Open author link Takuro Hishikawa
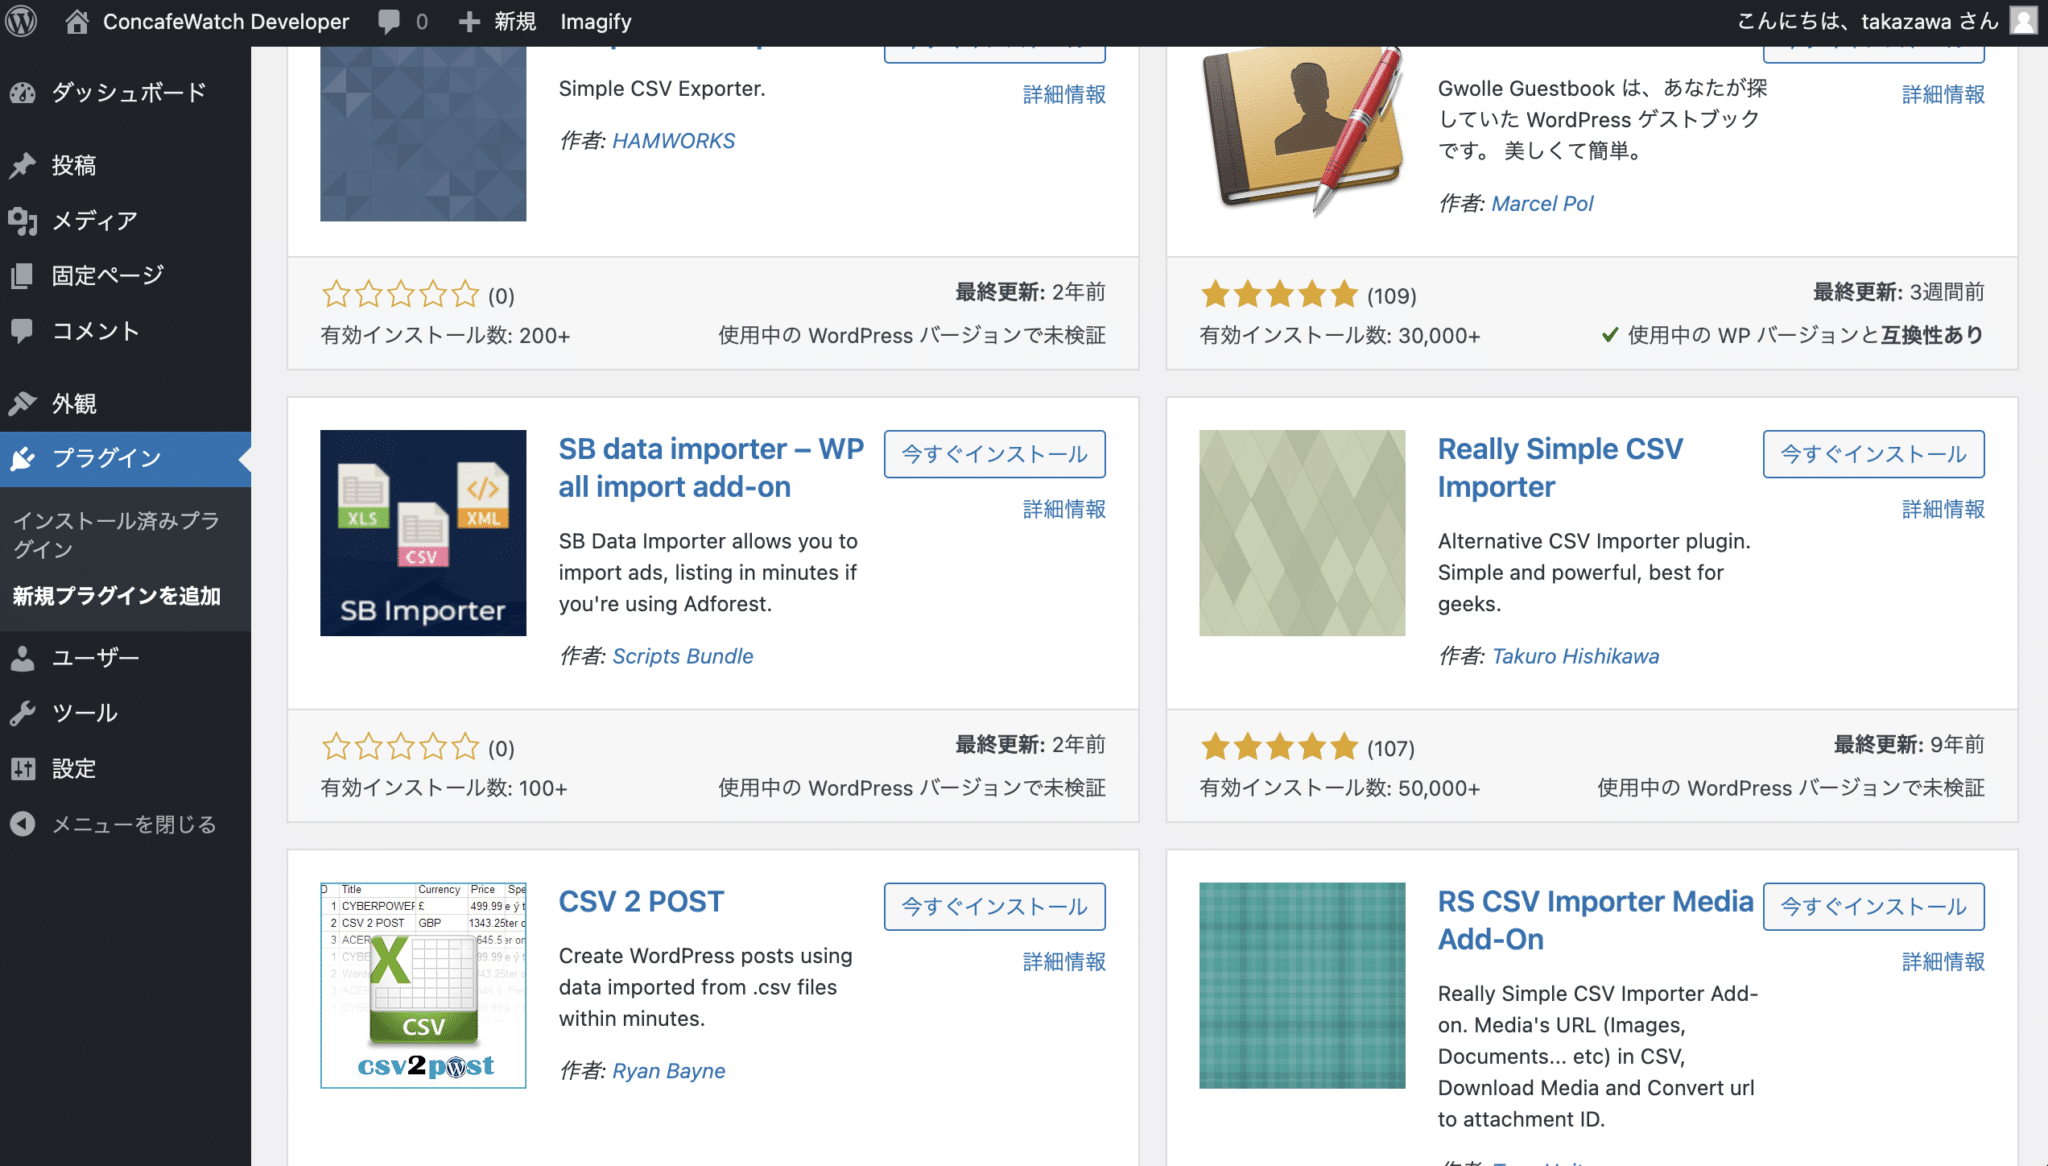The width and height of the screenshot is (2048, 1166). pyautogui.click(x=1575, y=656)
